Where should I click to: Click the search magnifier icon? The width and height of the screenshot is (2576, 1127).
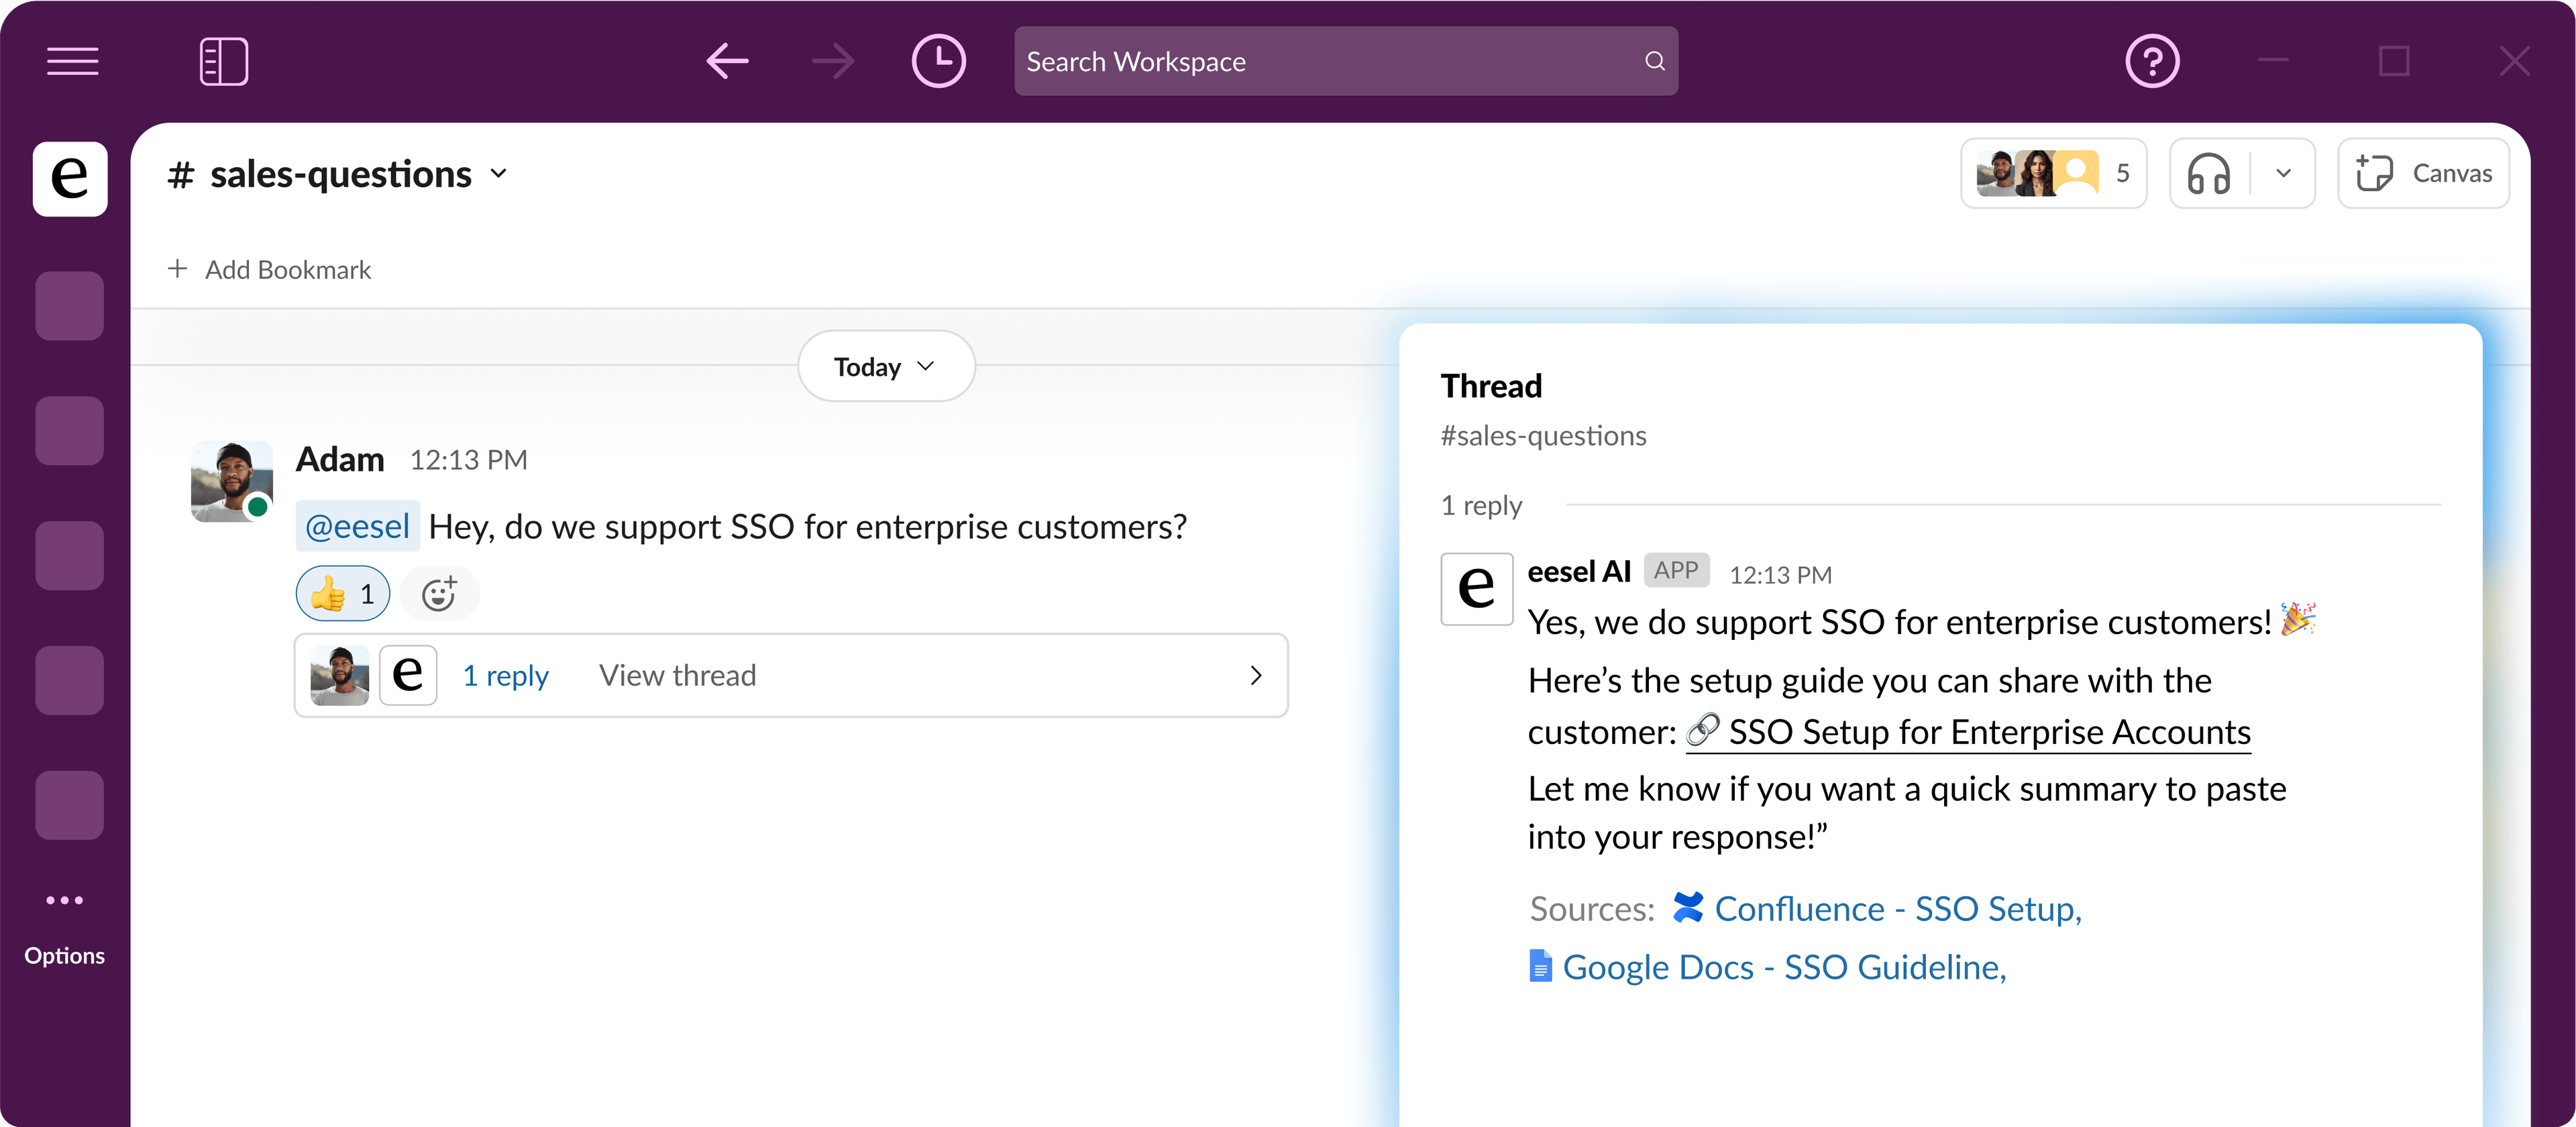click(x=1655, y=61)
